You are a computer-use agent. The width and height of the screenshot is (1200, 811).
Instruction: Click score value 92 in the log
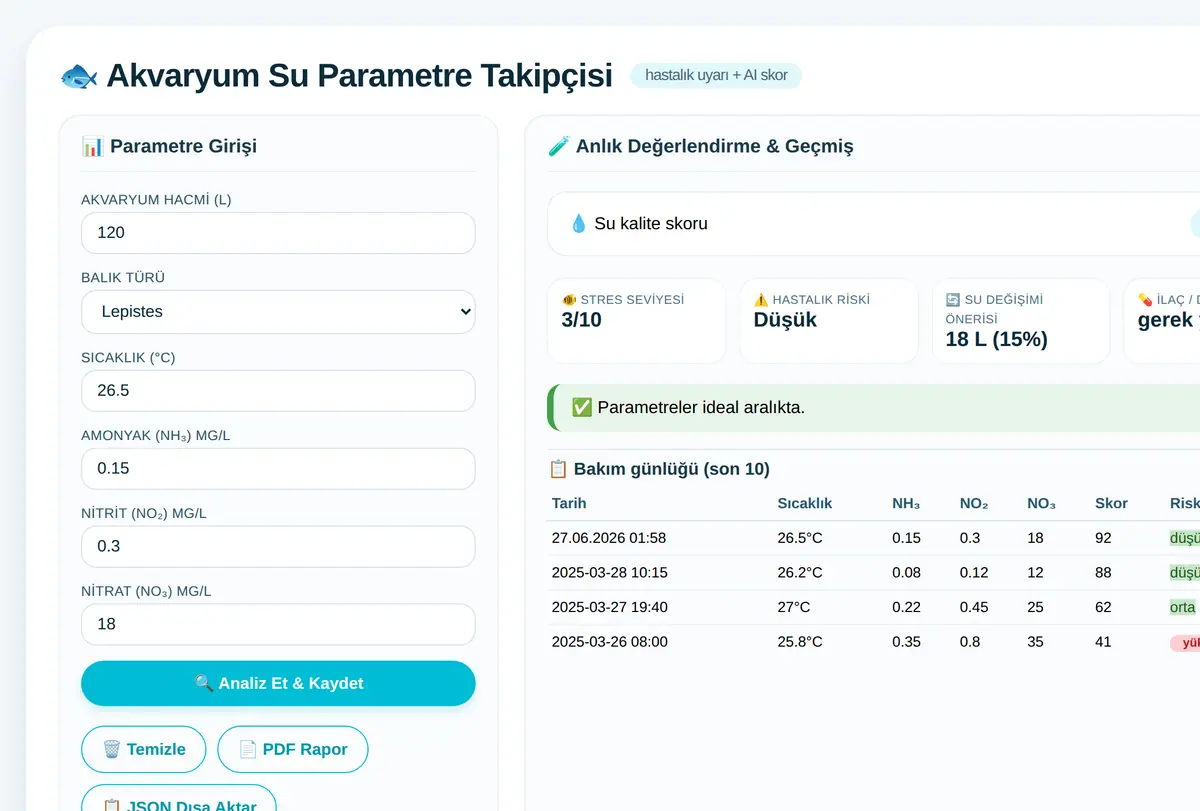click(1103, 538)
